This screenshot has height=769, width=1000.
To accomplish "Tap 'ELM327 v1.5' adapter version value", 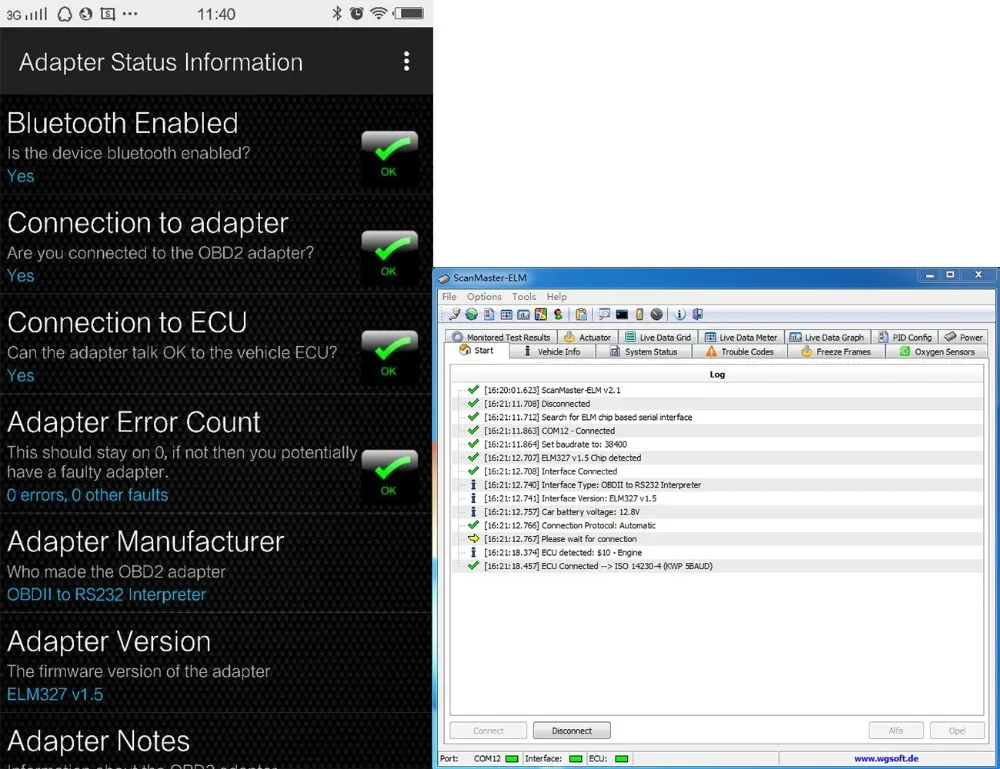I will point(55,694).
